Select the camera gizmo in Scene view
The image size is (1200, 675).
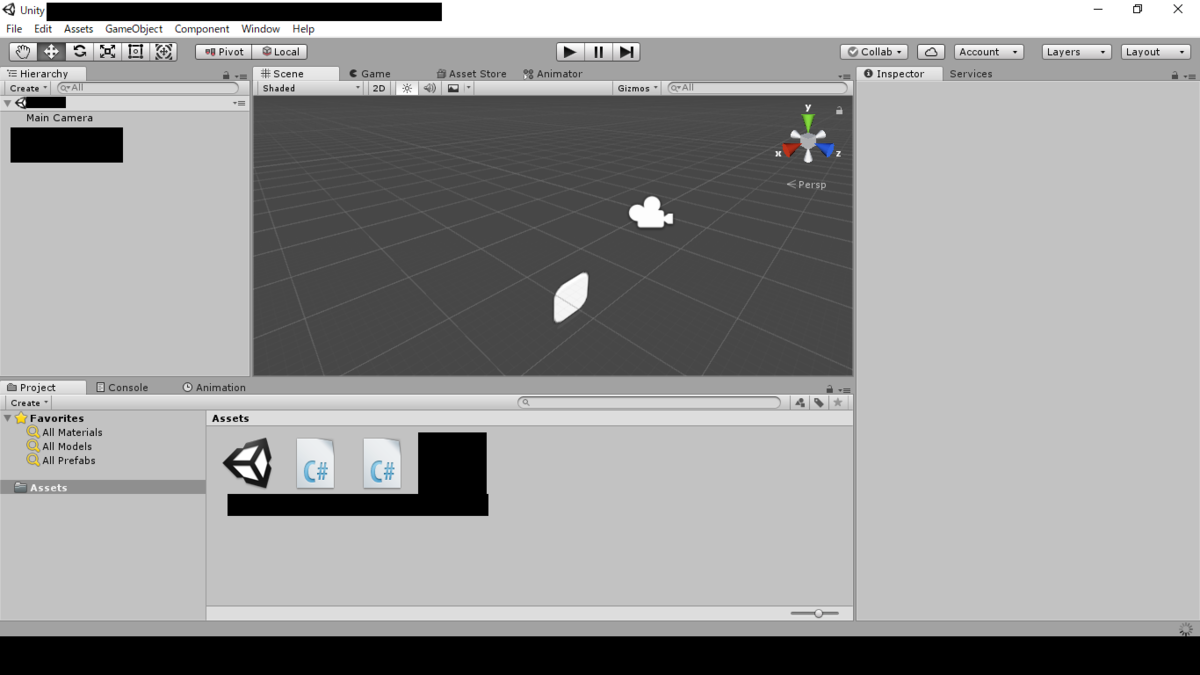650,213
